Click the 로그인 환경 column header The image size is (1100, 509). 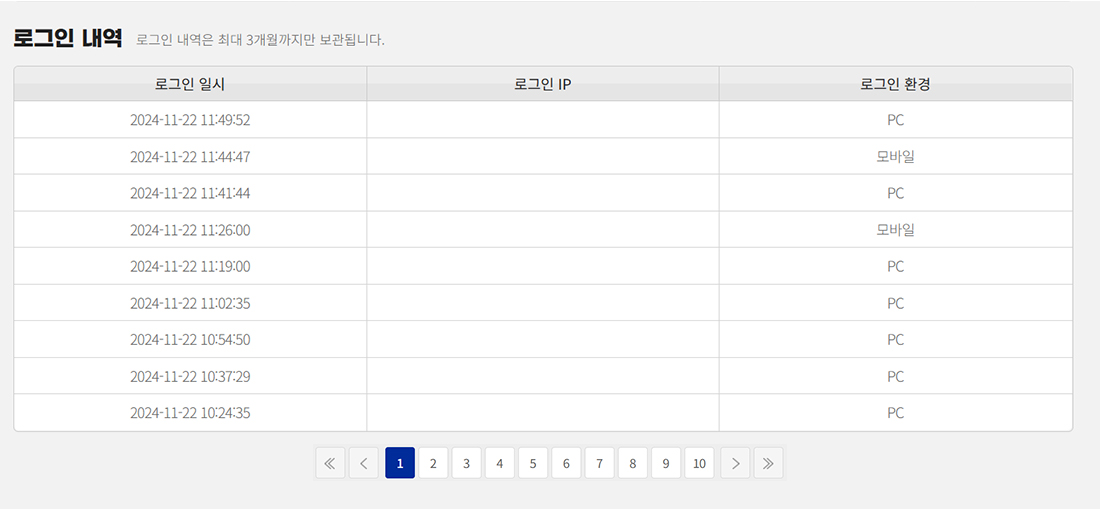click(x=896, y=84)
